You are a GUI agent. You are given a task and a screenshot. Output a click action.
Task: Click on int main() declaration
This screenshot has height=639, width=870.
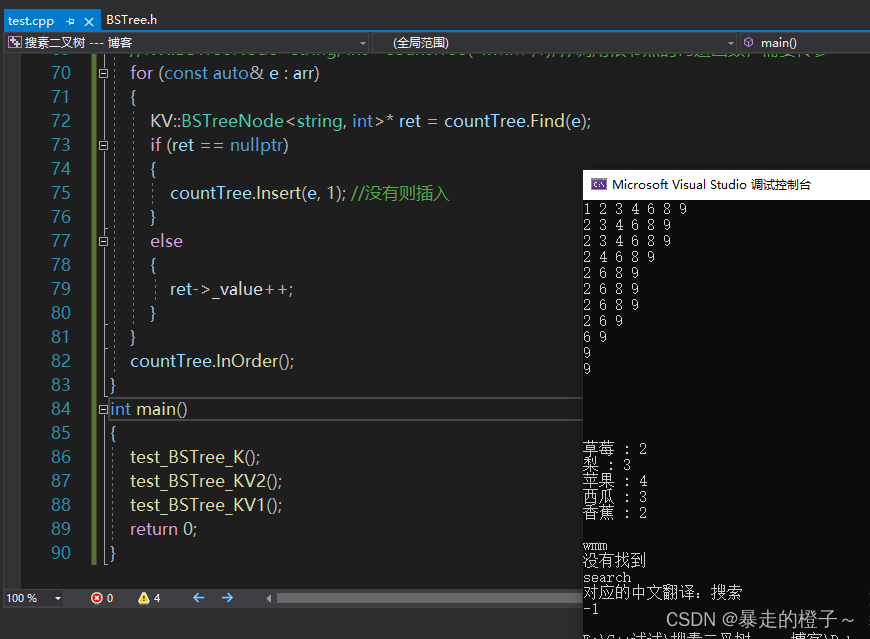(149, 409)
